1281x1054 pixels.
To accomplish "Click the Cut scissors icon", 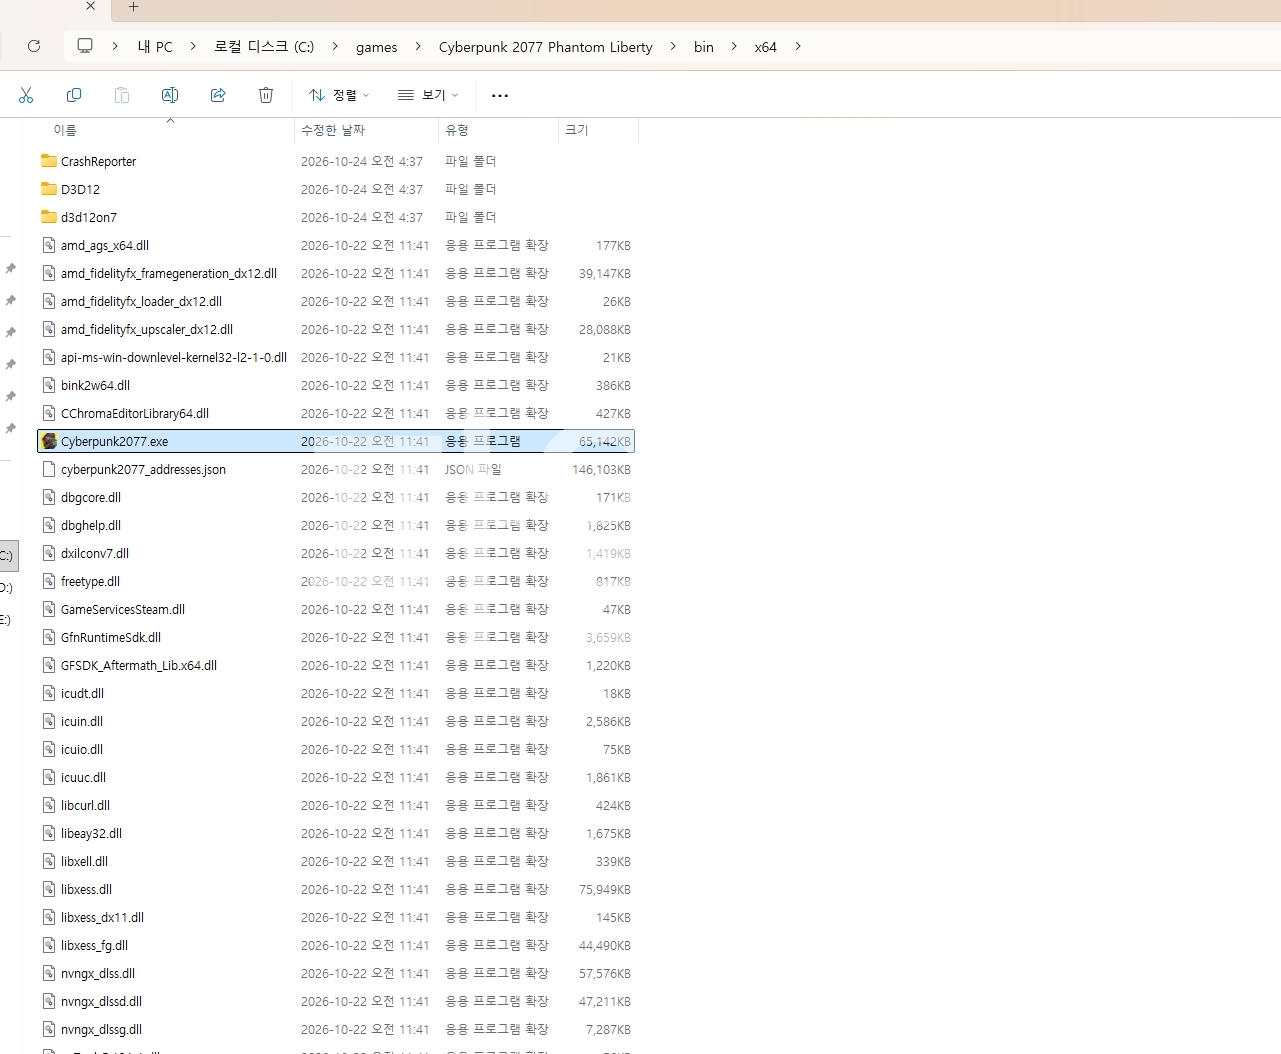I will pyautogui.click(x=26, y=95).
